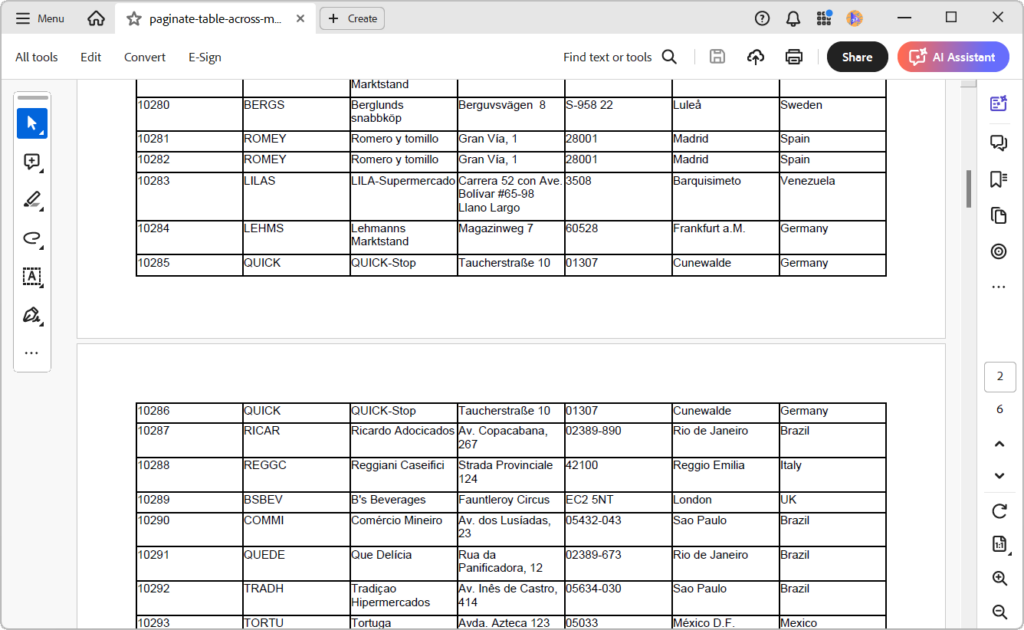Select the Selection tool in the left toolbar
Screen dimensions: 1024x630
(31, 123)
